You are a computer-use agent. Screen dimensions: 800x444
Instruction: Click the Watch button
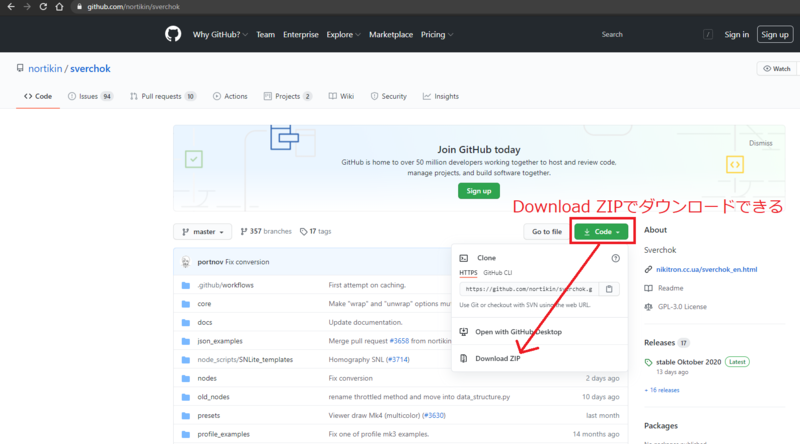(x=777, y=68)
